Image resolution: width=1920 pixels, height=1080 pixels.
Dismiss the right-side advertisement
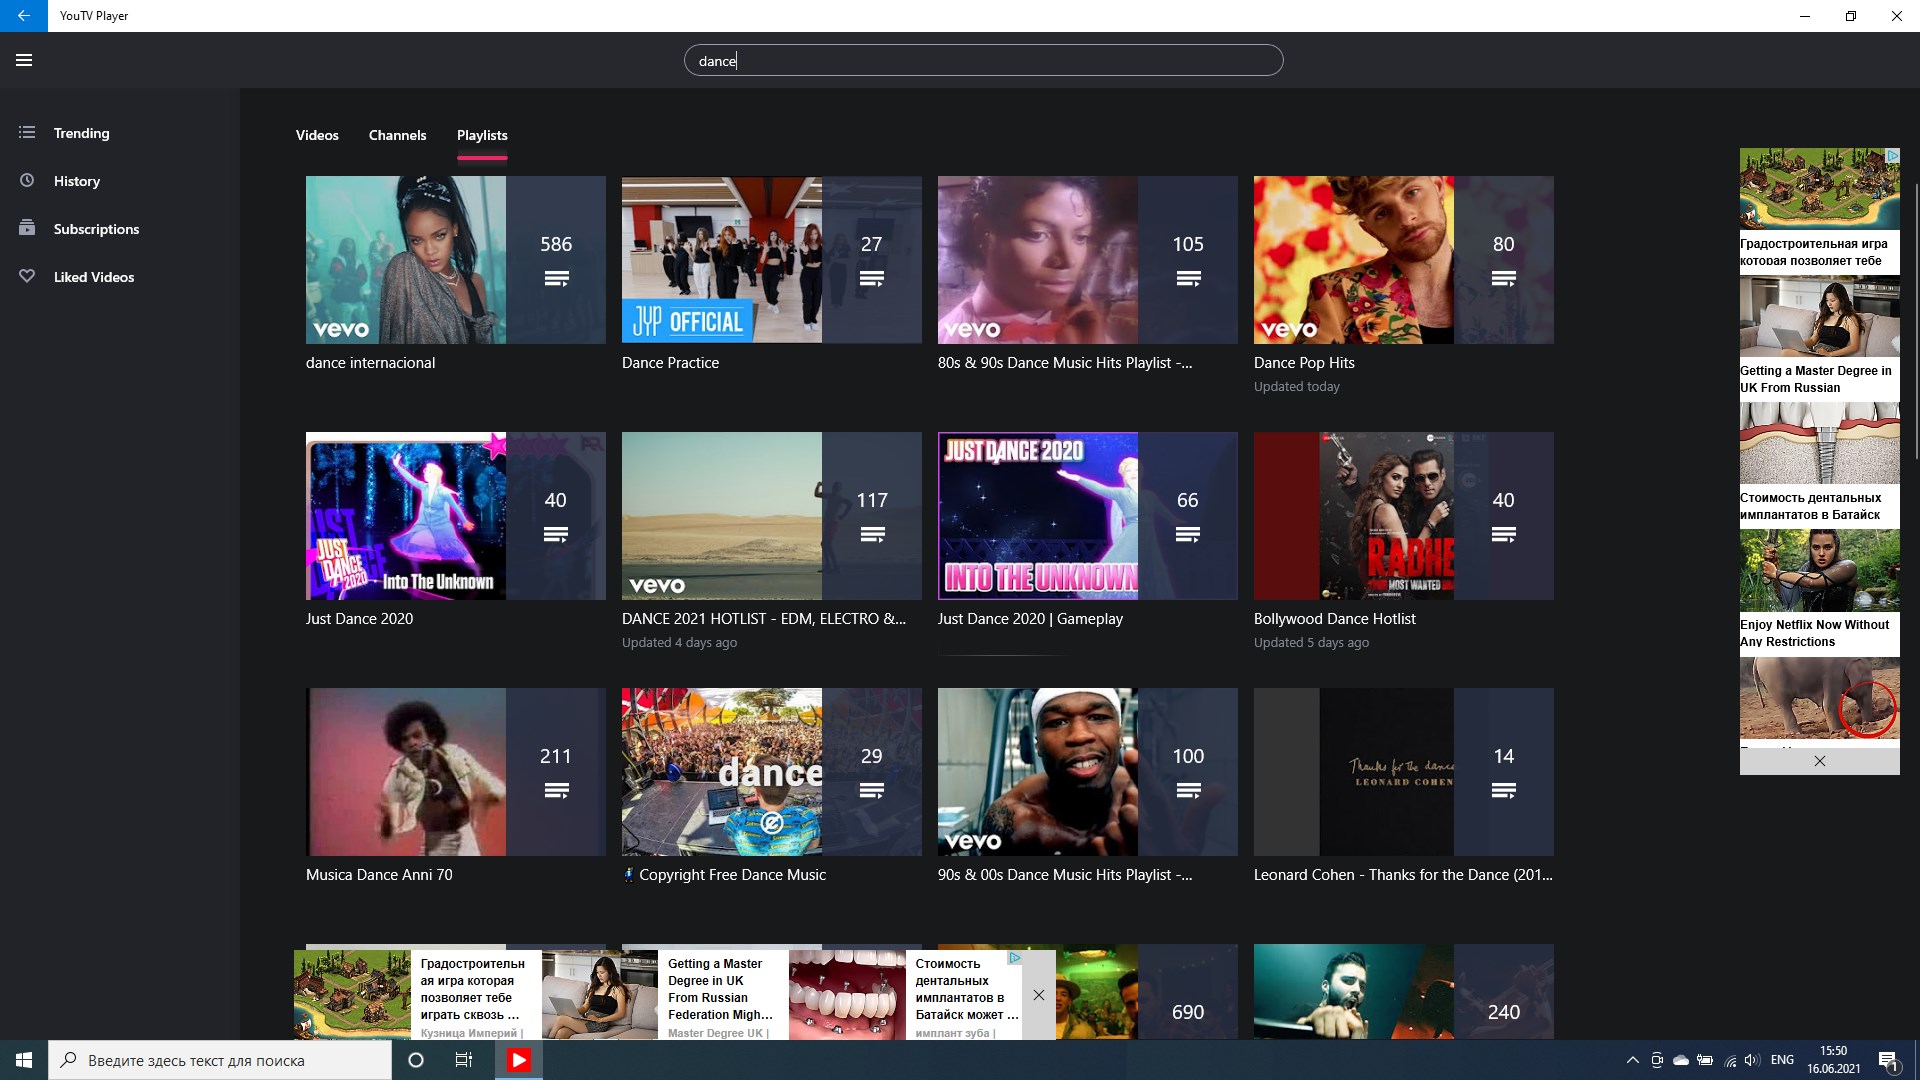click(x=1819, y=761)
